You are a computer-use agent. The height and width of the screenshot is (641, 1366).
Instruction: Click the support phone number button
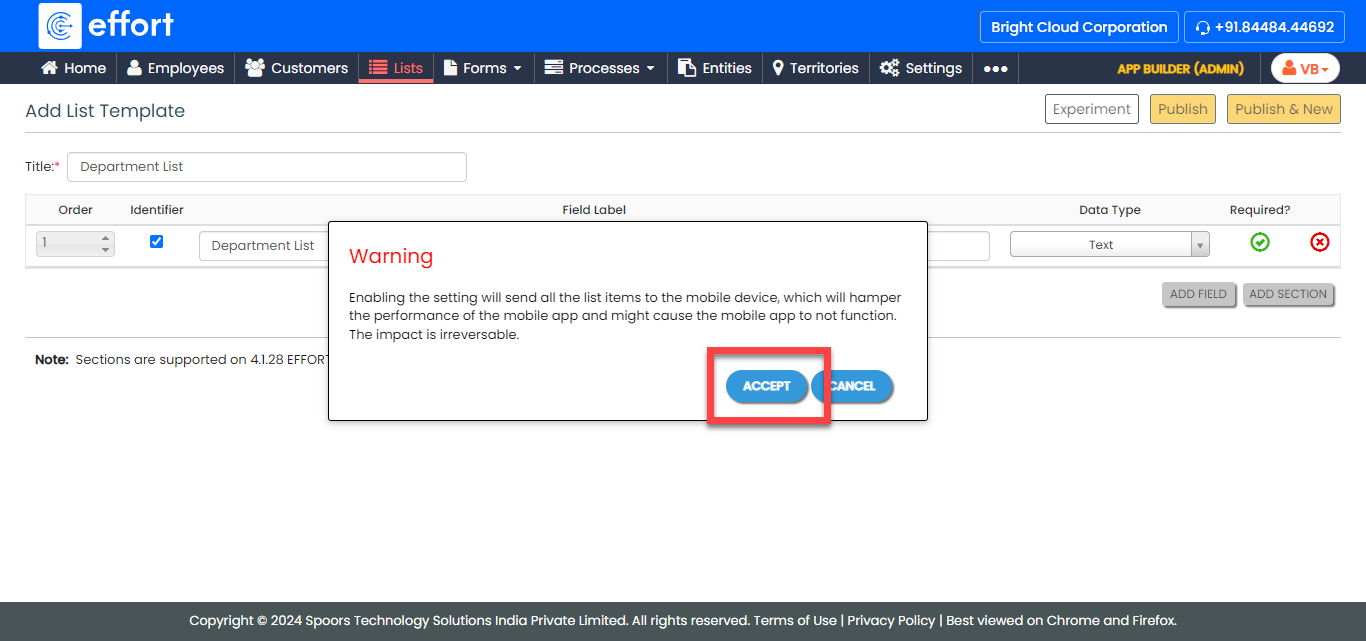click(x=1263, y=27)
